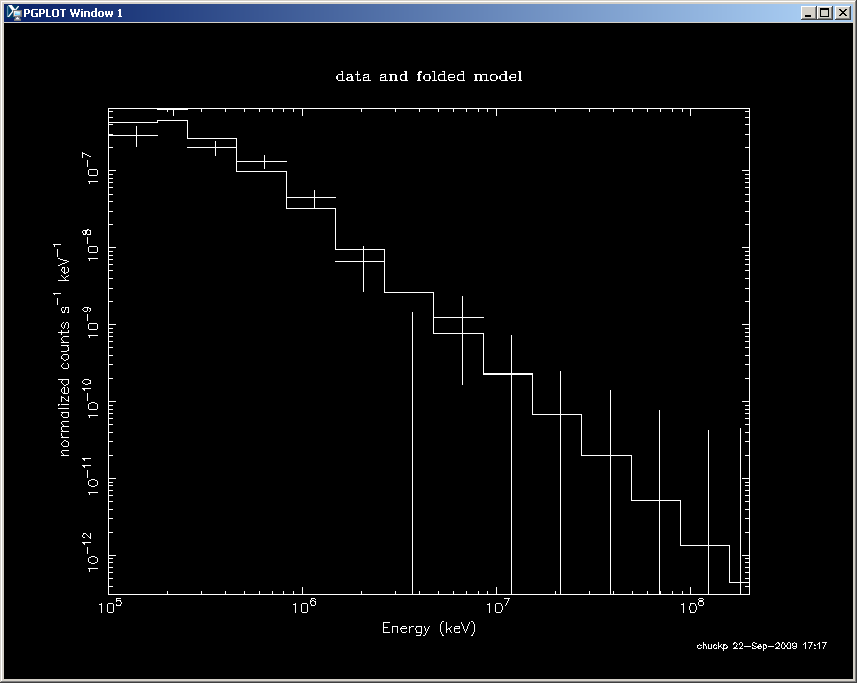857x683 pixels.
Task: Click the X11 icon in the title bar
Action: pos(14,13)
